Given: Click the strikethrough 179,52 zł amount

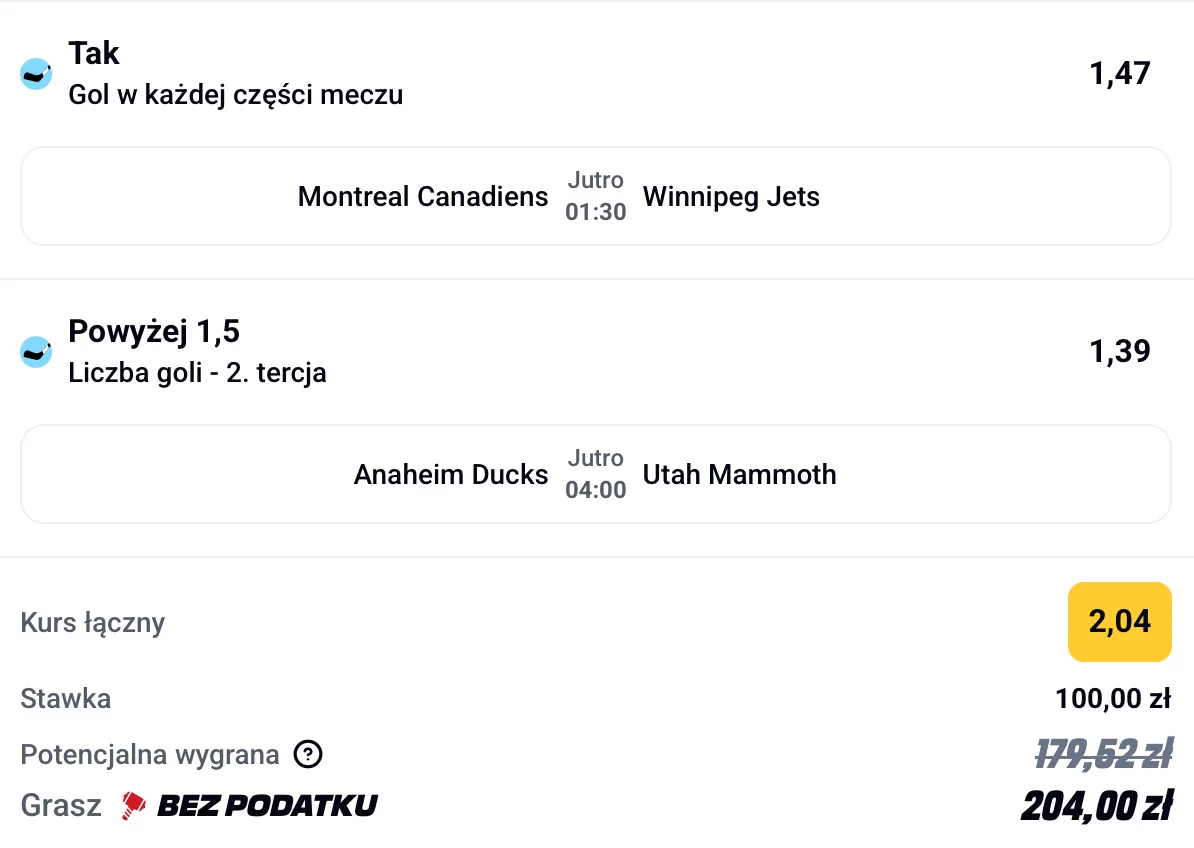Looking at the screenshot, I should pyautogui.click(x=1103, y=754).
